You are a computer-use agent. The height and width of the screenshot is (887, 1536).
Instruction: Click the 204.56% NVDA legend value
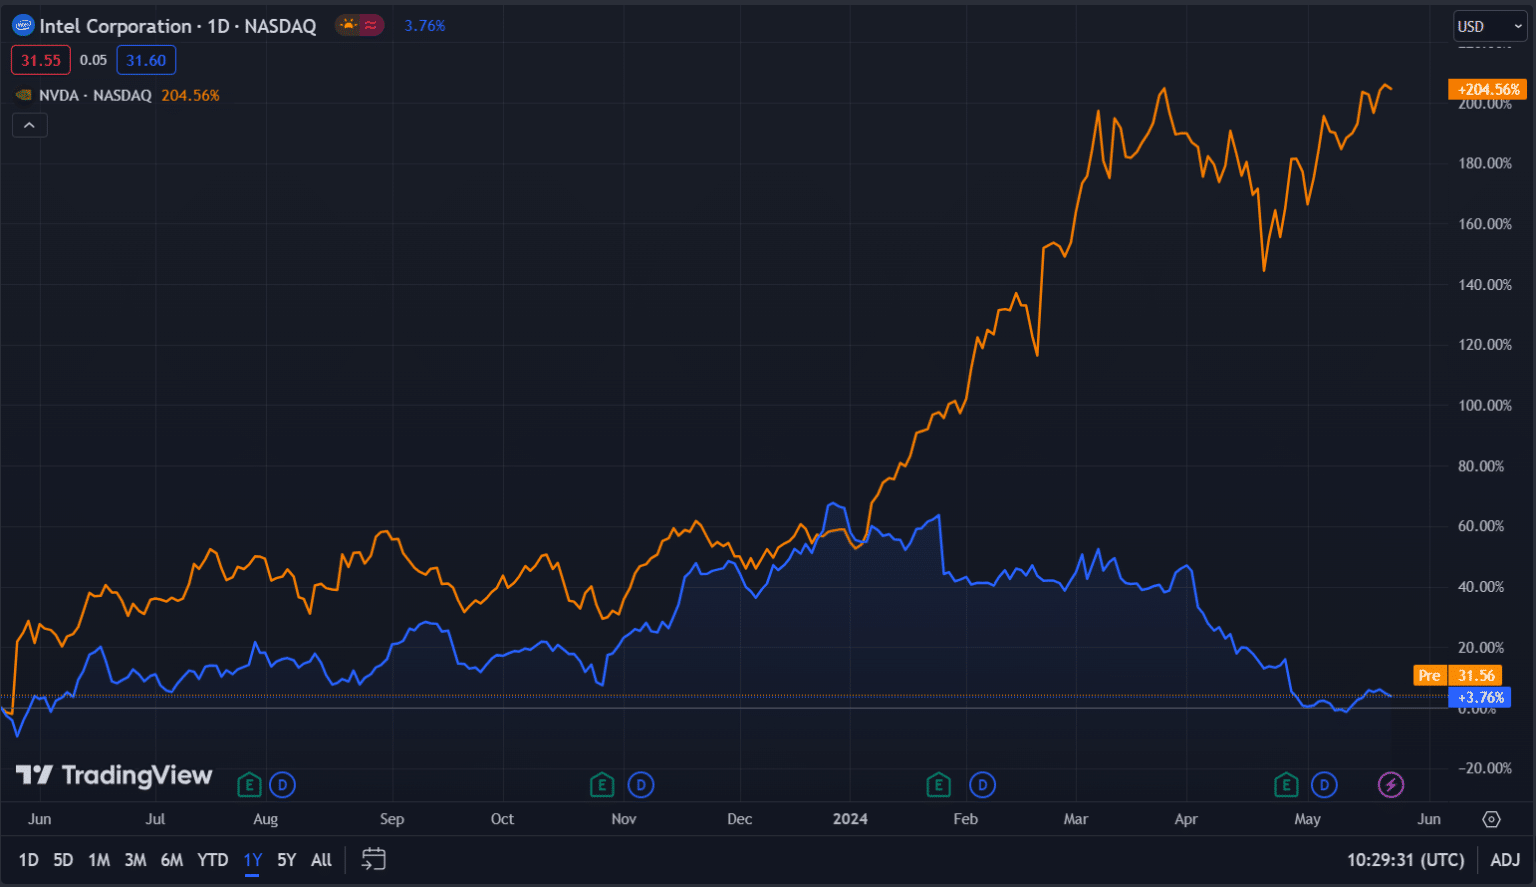click(190, 95)
